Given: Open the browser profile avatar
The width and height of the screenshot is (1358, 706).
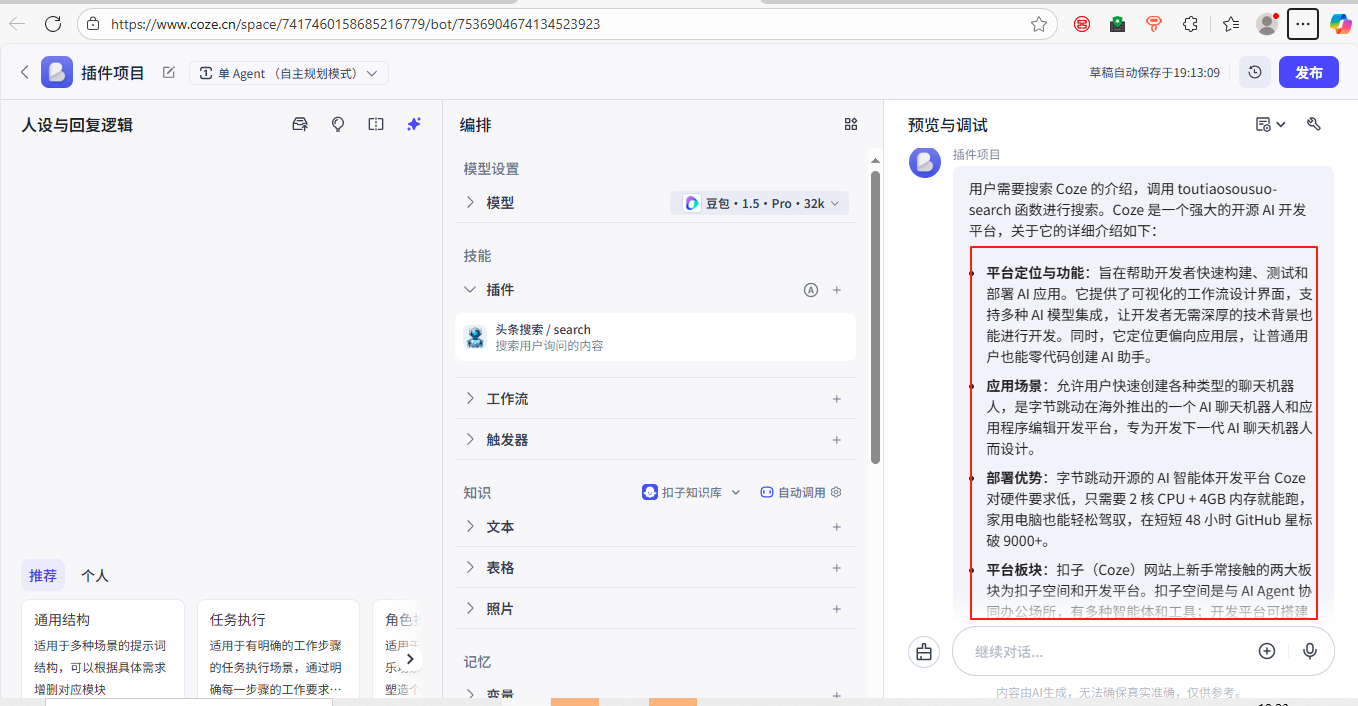Looking at the screenshot, I should coord(1268,24).
